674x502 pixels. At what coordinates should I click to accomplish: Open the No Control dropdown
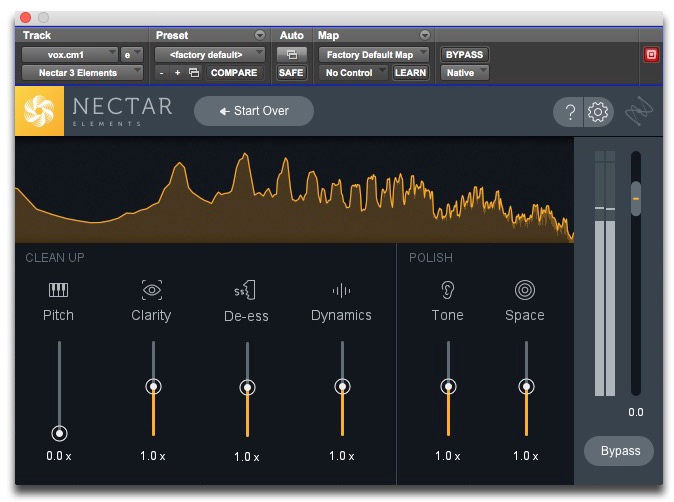(353, 73)
